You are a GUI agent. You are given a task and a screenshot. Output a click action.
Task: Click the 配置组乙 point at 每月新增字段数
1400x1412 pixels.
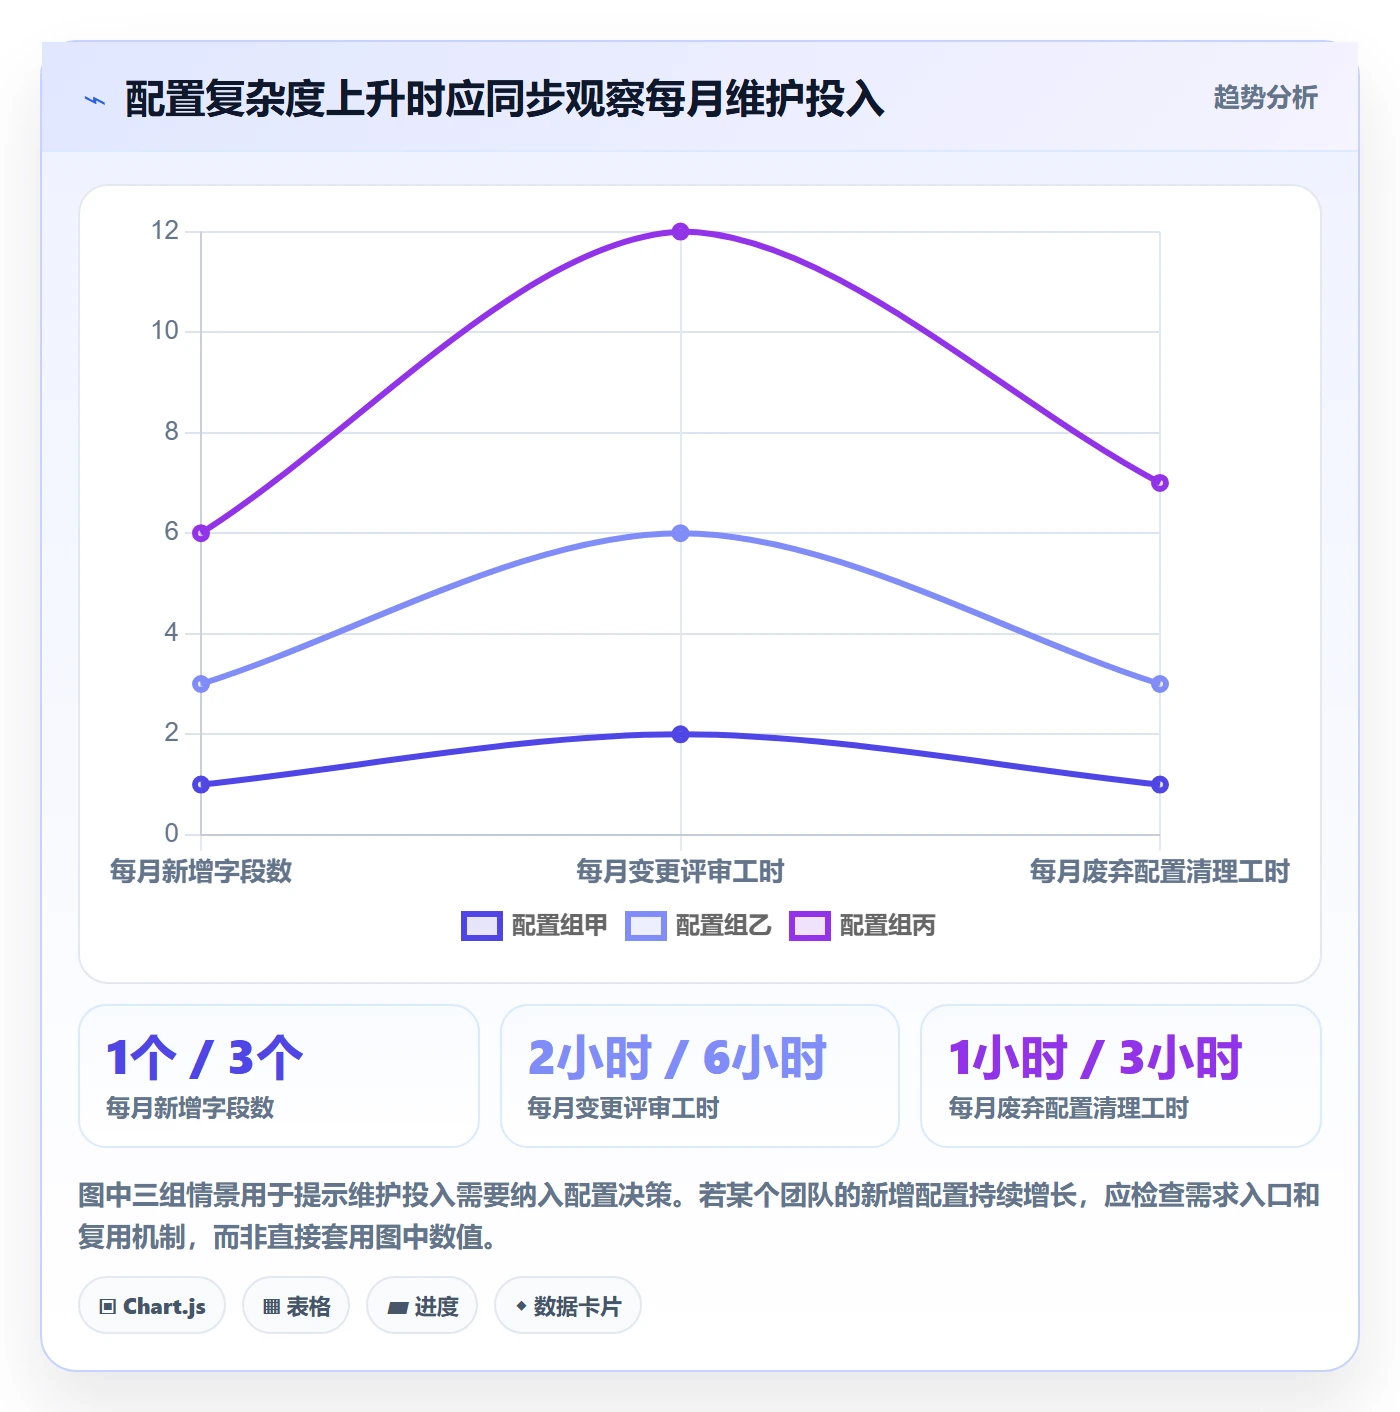tap(201, 684)
